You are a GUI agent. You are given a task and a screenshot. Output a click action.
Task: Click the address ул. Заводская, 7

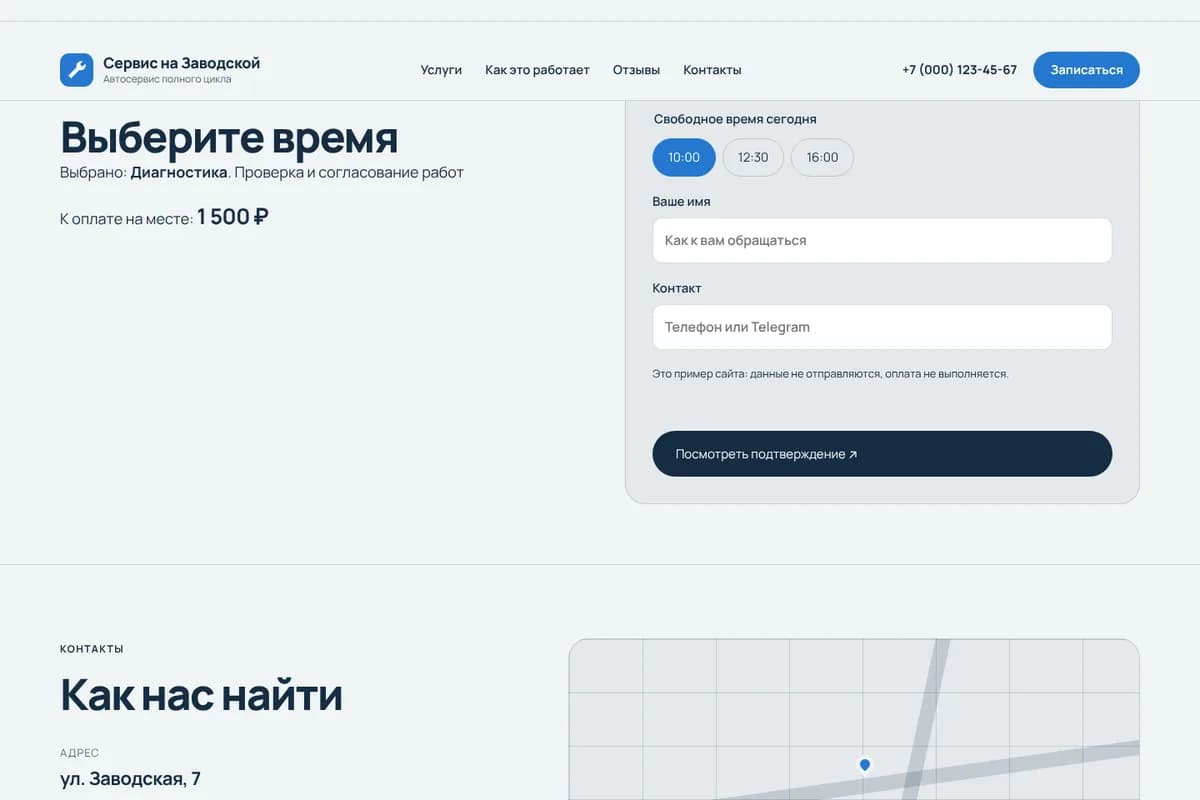pyautogui.click(x=130, y=778)
